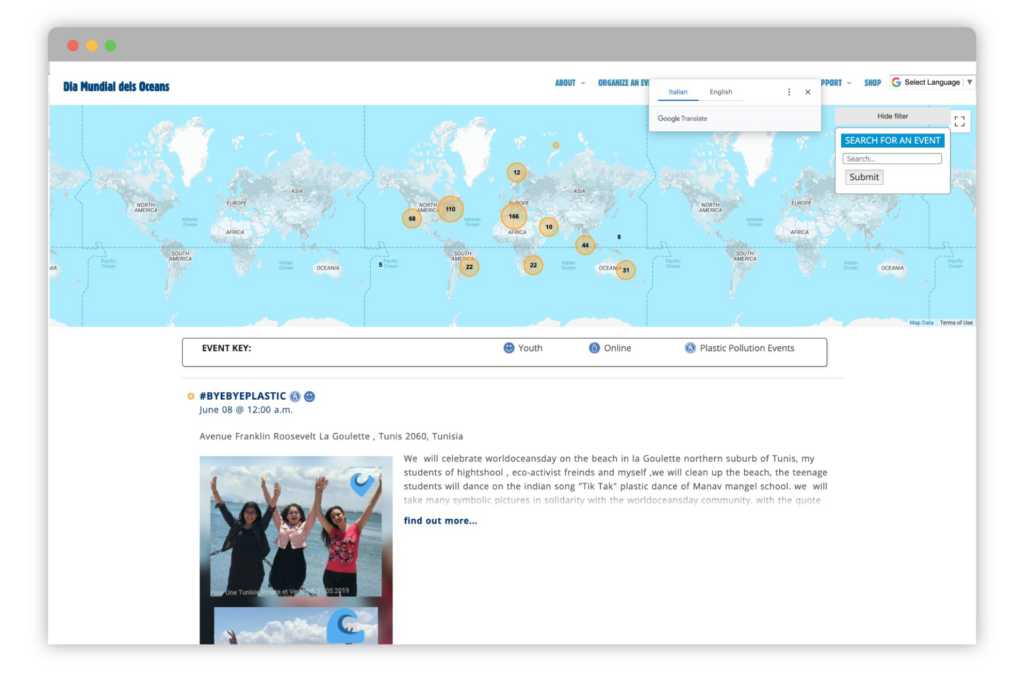Toggle fullscreen map view icon

959,121
